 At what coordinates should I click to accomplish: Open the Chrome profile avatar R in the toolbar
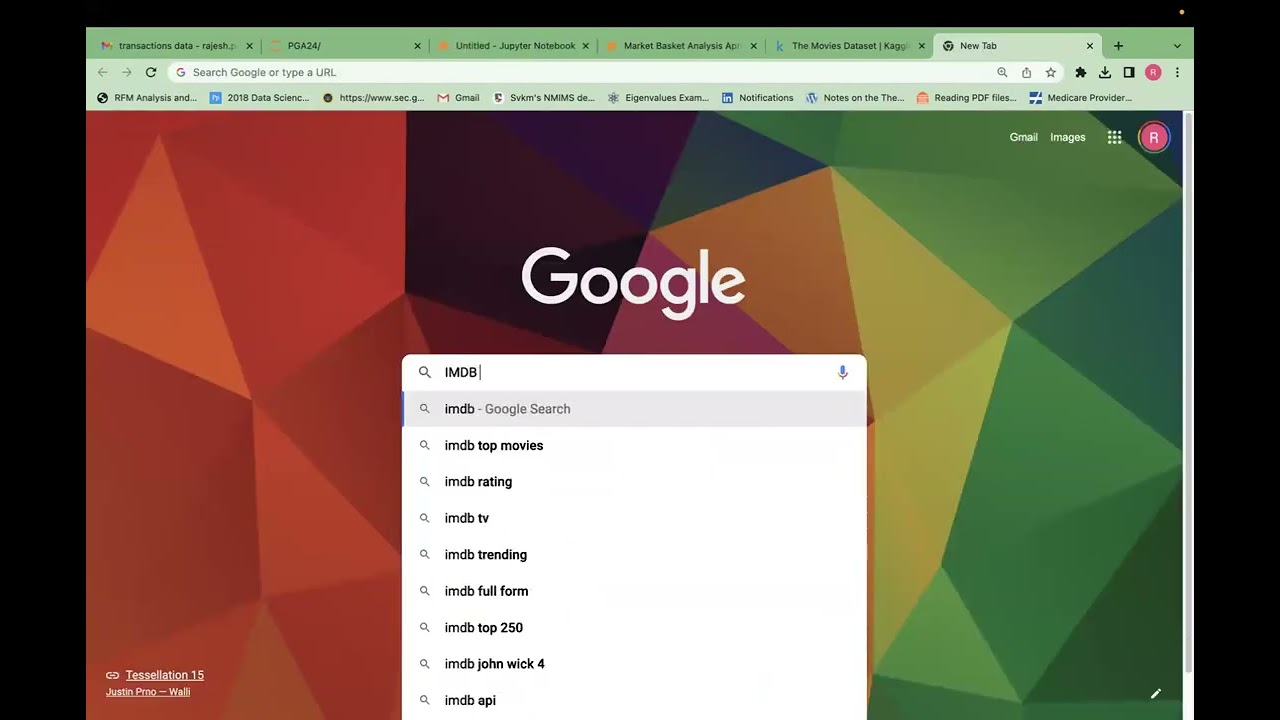pyautogui.click(x=1153, y=72)
